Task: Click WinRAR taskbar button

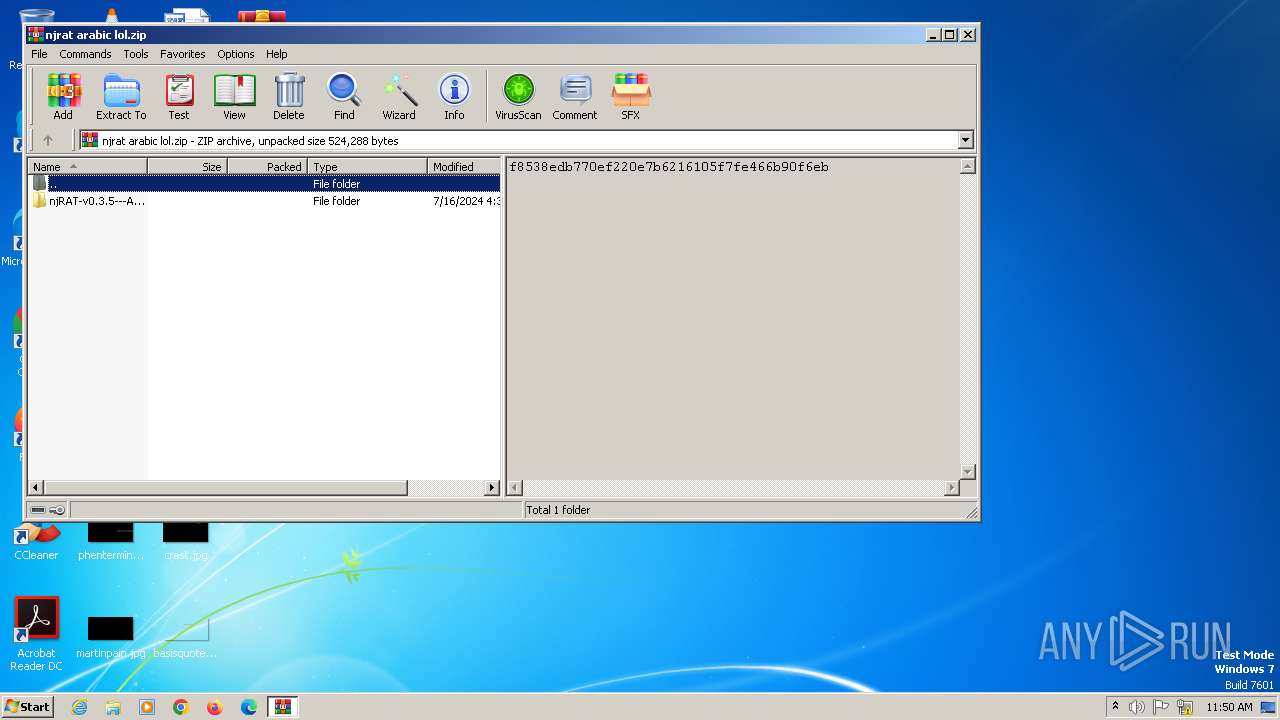Action: click(283, 707)
